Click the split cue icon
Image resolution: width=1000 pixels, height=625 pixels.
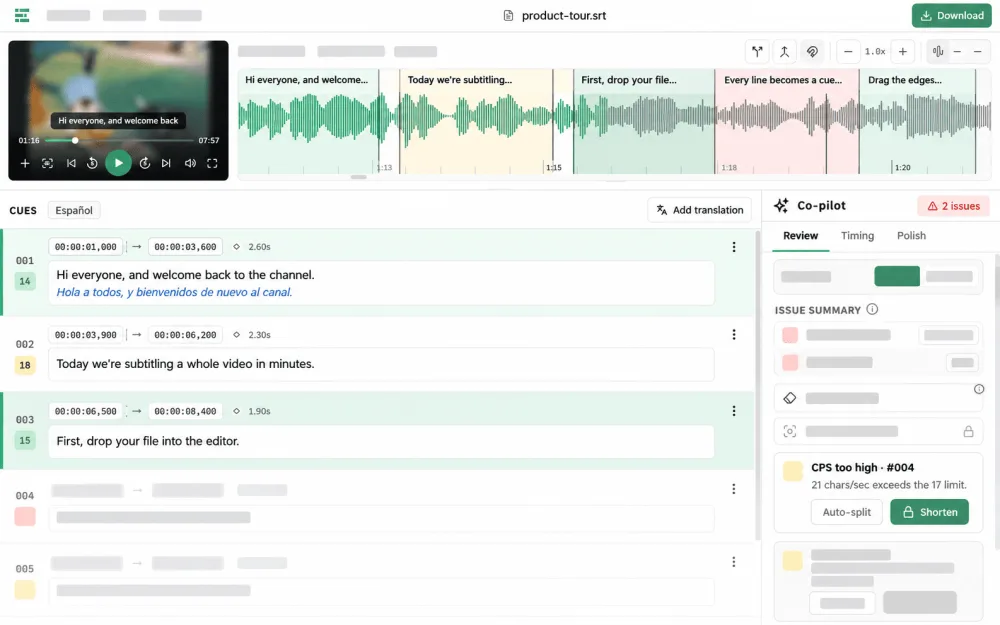(757, 52)
